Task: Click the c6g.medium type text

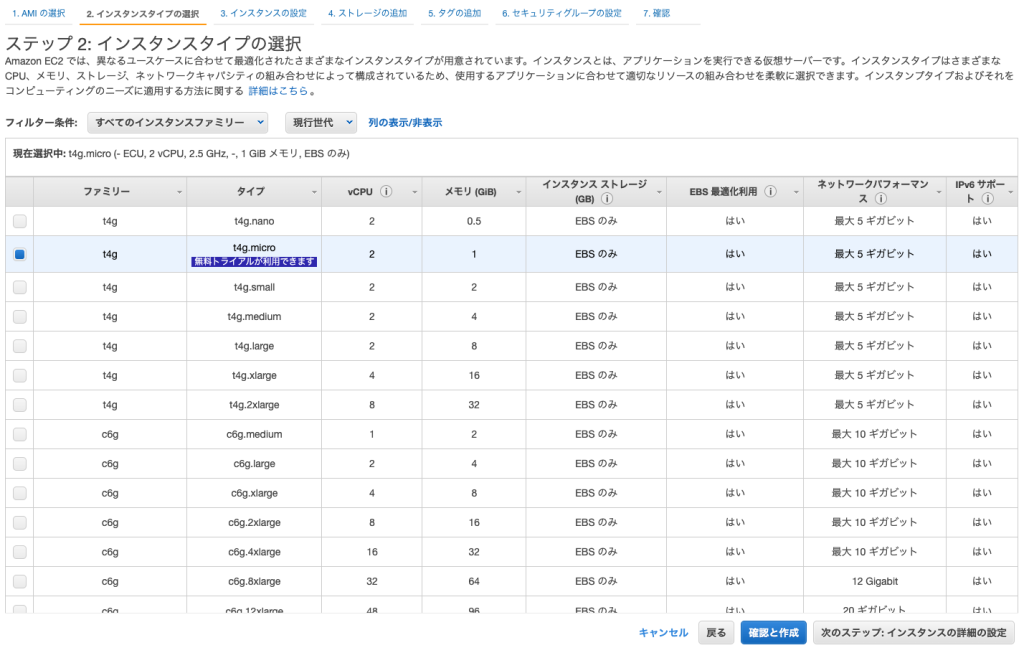Action: coord(254,434)
